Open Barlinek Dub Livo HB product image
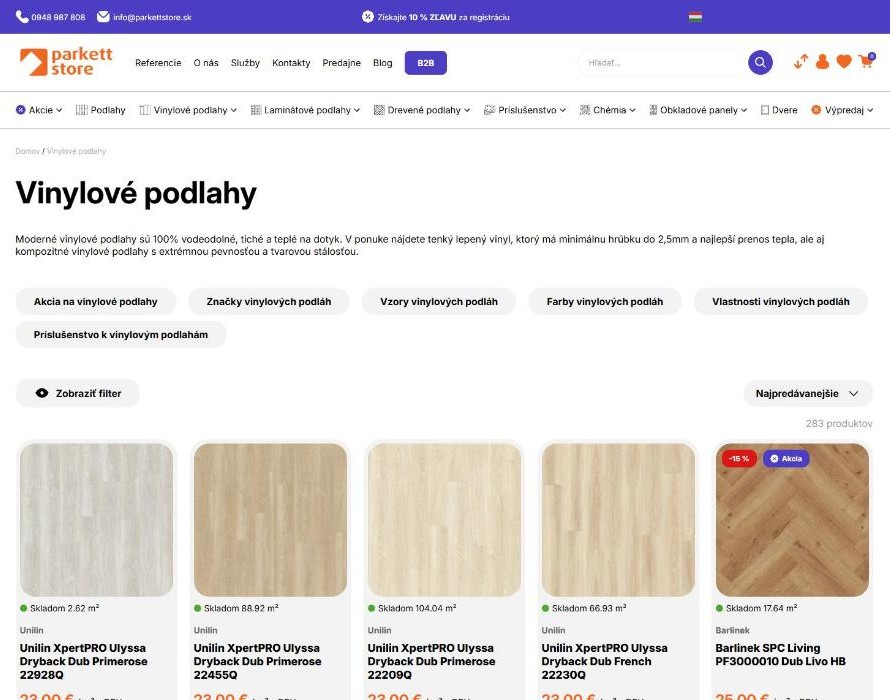This screenshot has height=700, width=890. click(792, 519)
